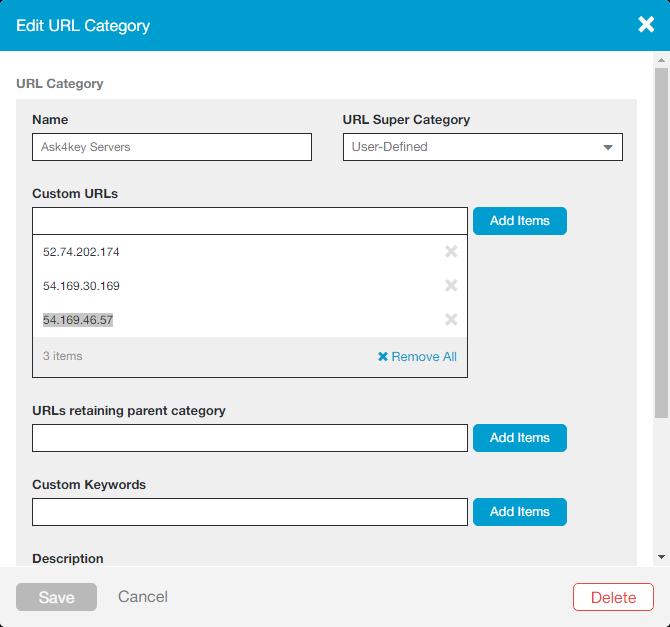This screenshot has height=627, width=670.
Task: Delete 54.169.30.169 using its X icon
Action: (451, 285)
